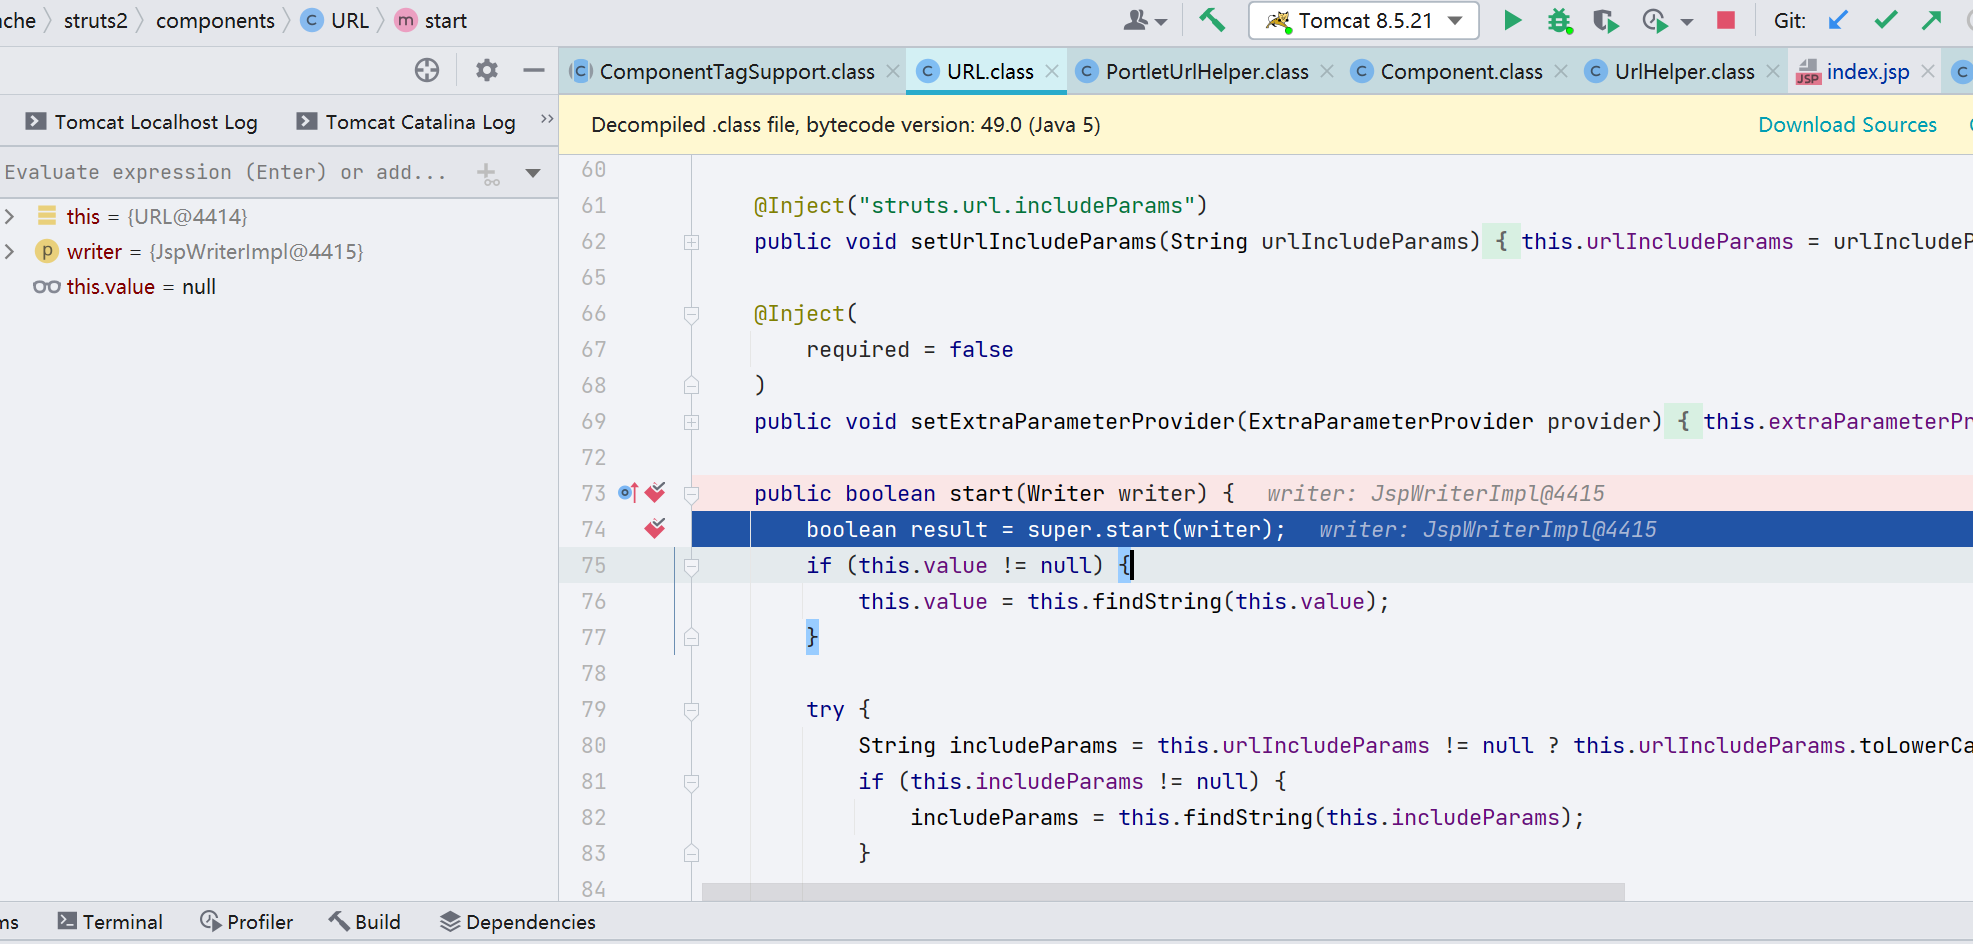The image size is (1973, 944).
Task: Open the Profiler tool window
Action: 246,921
